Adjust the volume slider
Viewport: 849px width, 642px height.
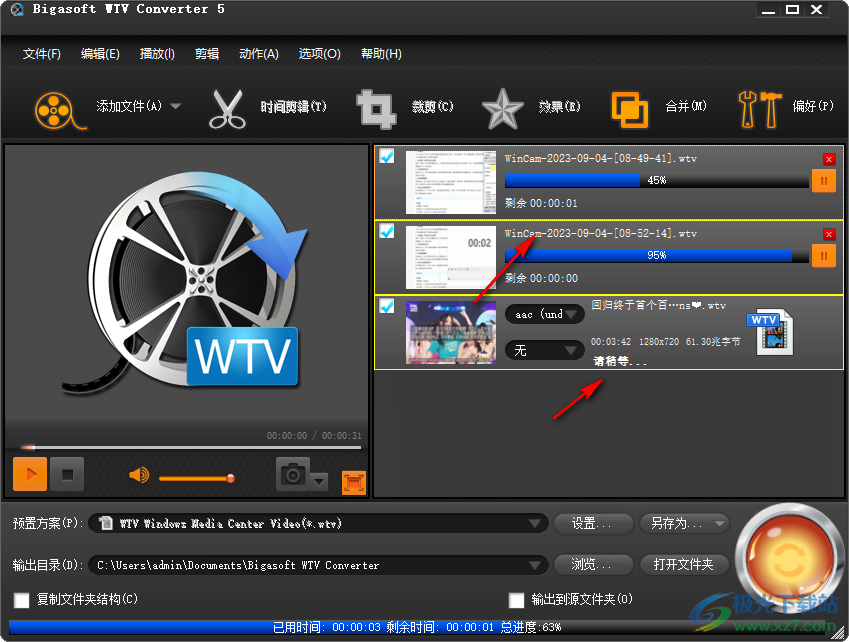pyautogui.click(x=197, y=479)
